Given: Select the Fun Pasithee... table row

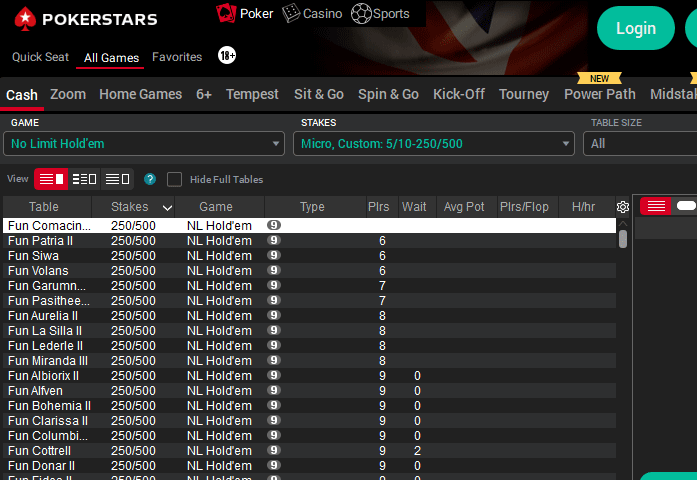Looking at the screenshot, I should 309,300.
